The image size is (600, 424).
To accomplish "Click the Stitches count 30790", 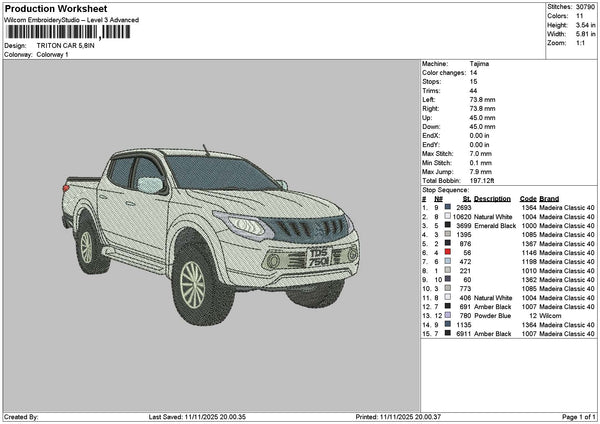I will pyautogui.click(x=585, y=7).
